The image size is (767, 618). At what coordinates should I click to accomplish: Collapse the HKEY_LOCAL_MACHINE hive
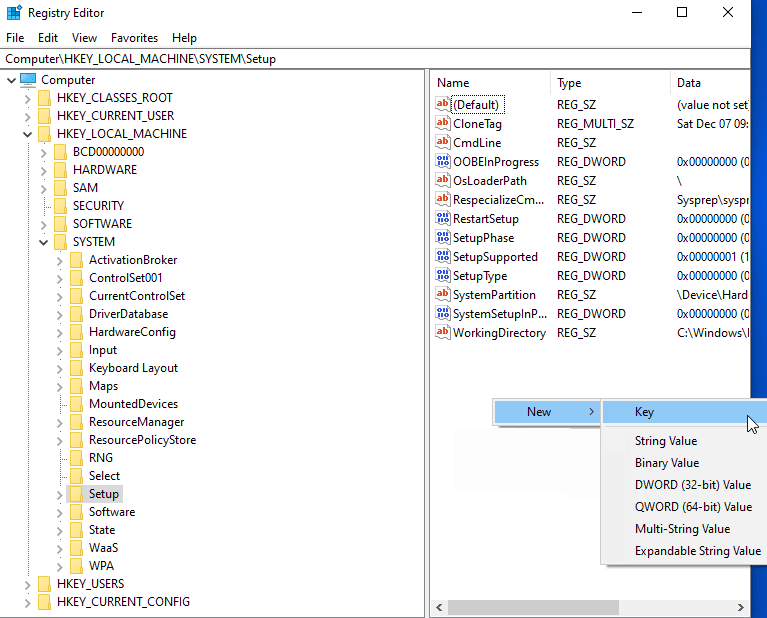coord(27,134)
